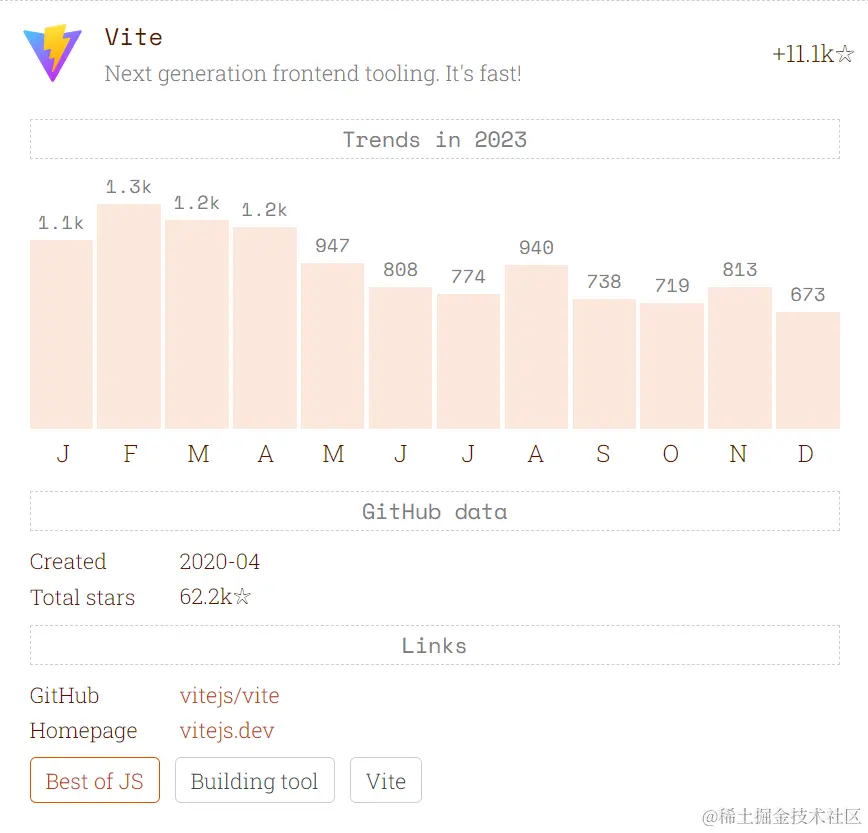
Task: Select the Best of JS tag
Action: [x=95, y=780]
